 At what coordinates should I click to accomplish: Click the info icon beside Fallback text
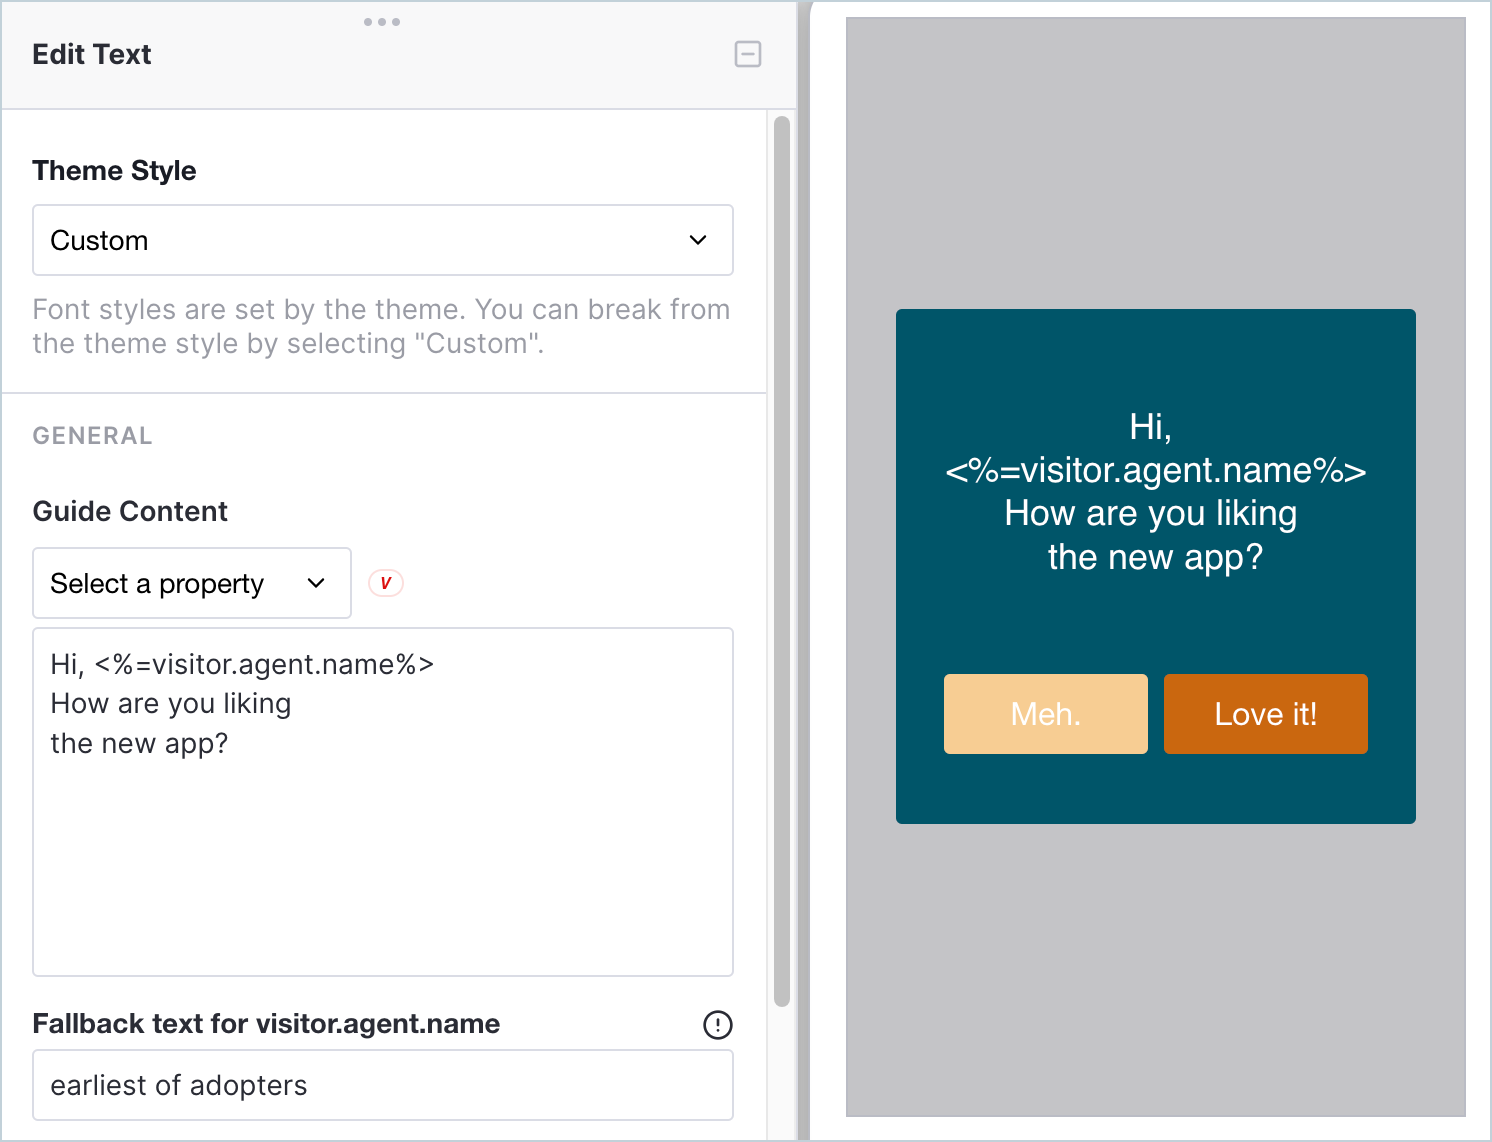pyautogui.click(x=718, y=1024)
